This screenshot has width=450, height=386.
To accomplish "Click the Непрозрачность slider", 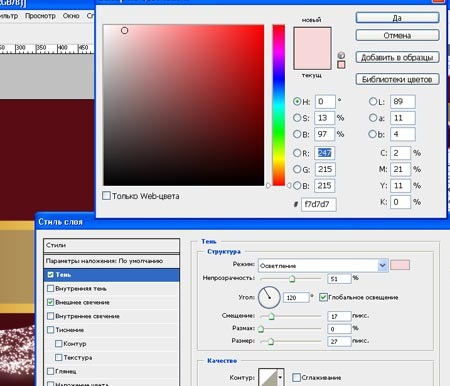I will 291,278.
